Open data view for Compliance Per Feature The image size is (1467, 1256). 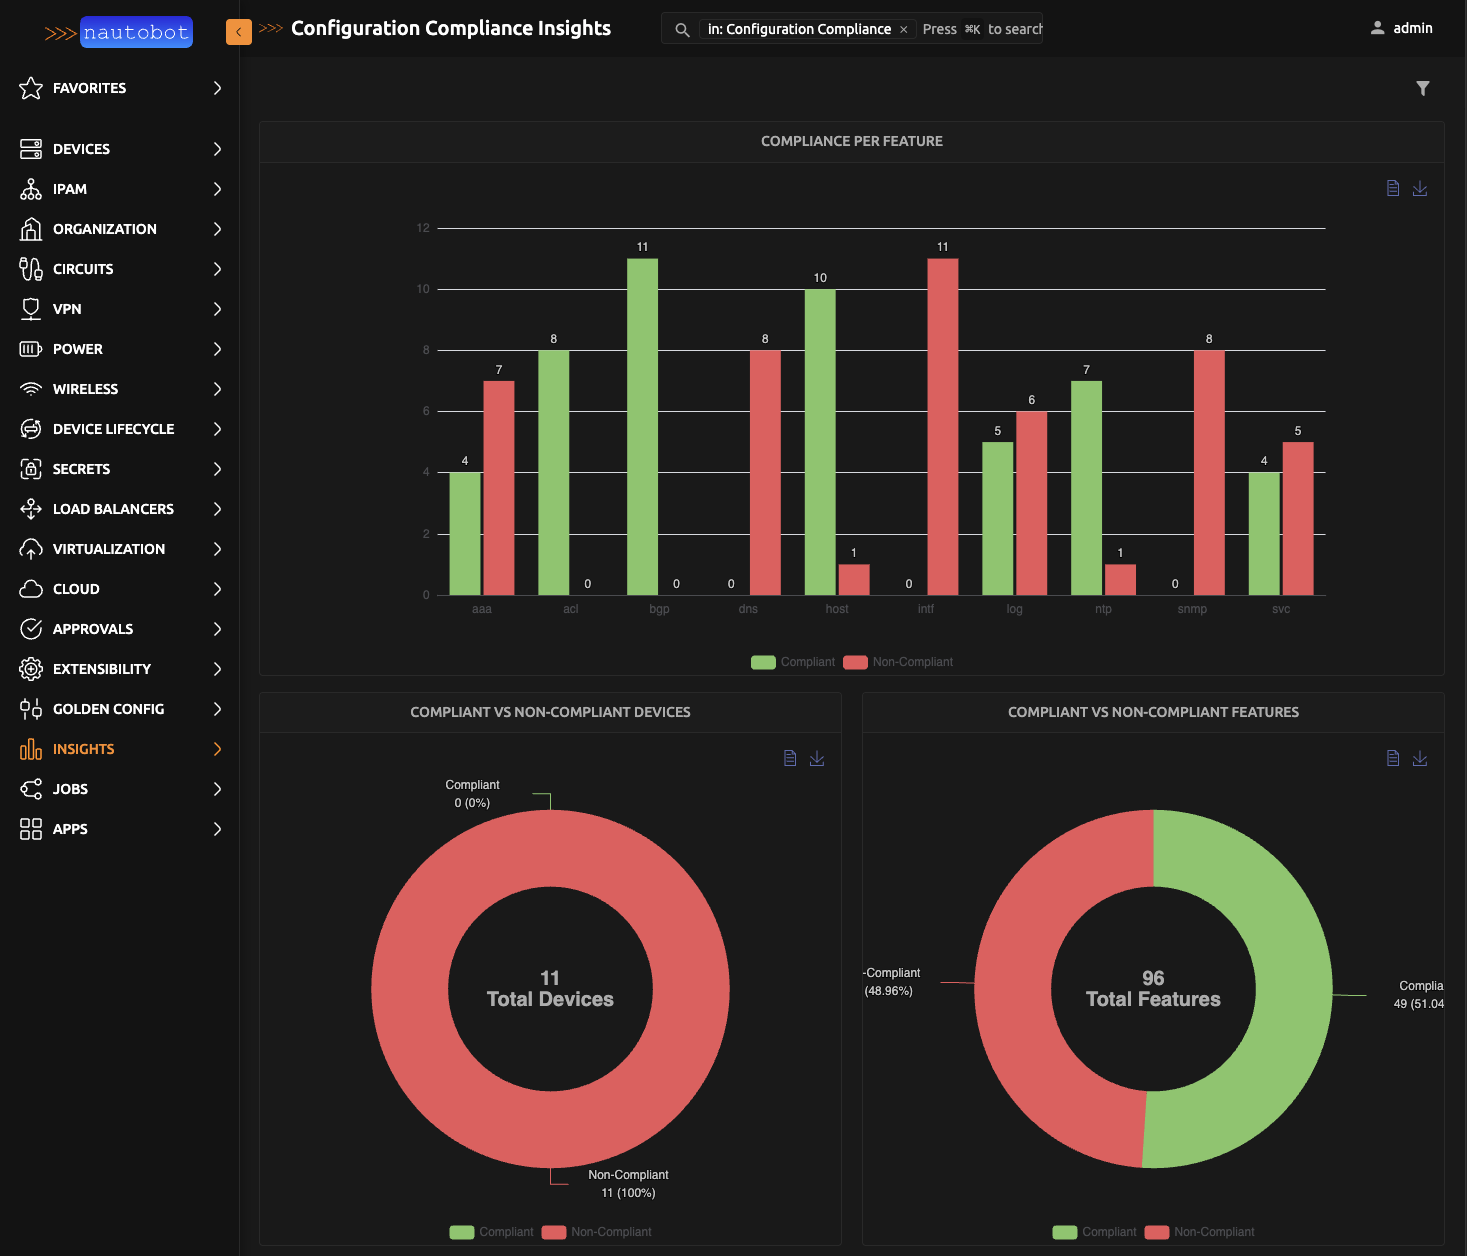(1392, 188)
